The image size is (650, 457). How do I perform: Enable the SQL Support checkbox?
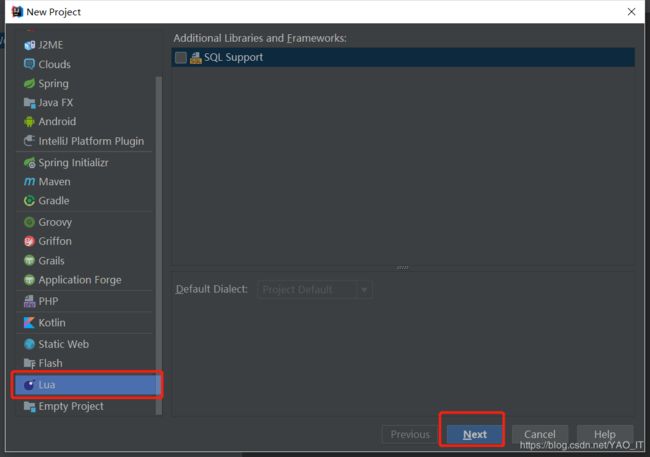point(181,58)
